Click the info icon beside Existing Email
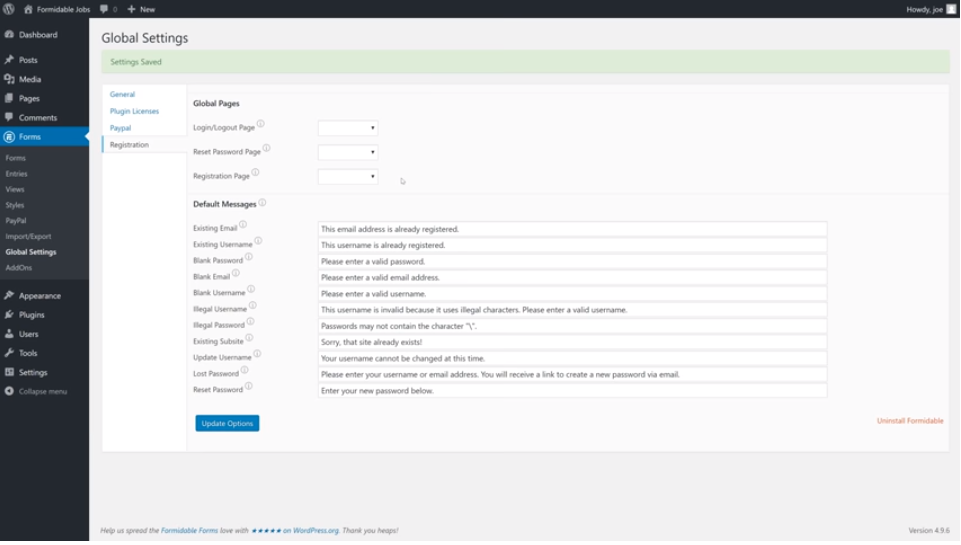This screenshot has height=545, width=961. (243, 225)
